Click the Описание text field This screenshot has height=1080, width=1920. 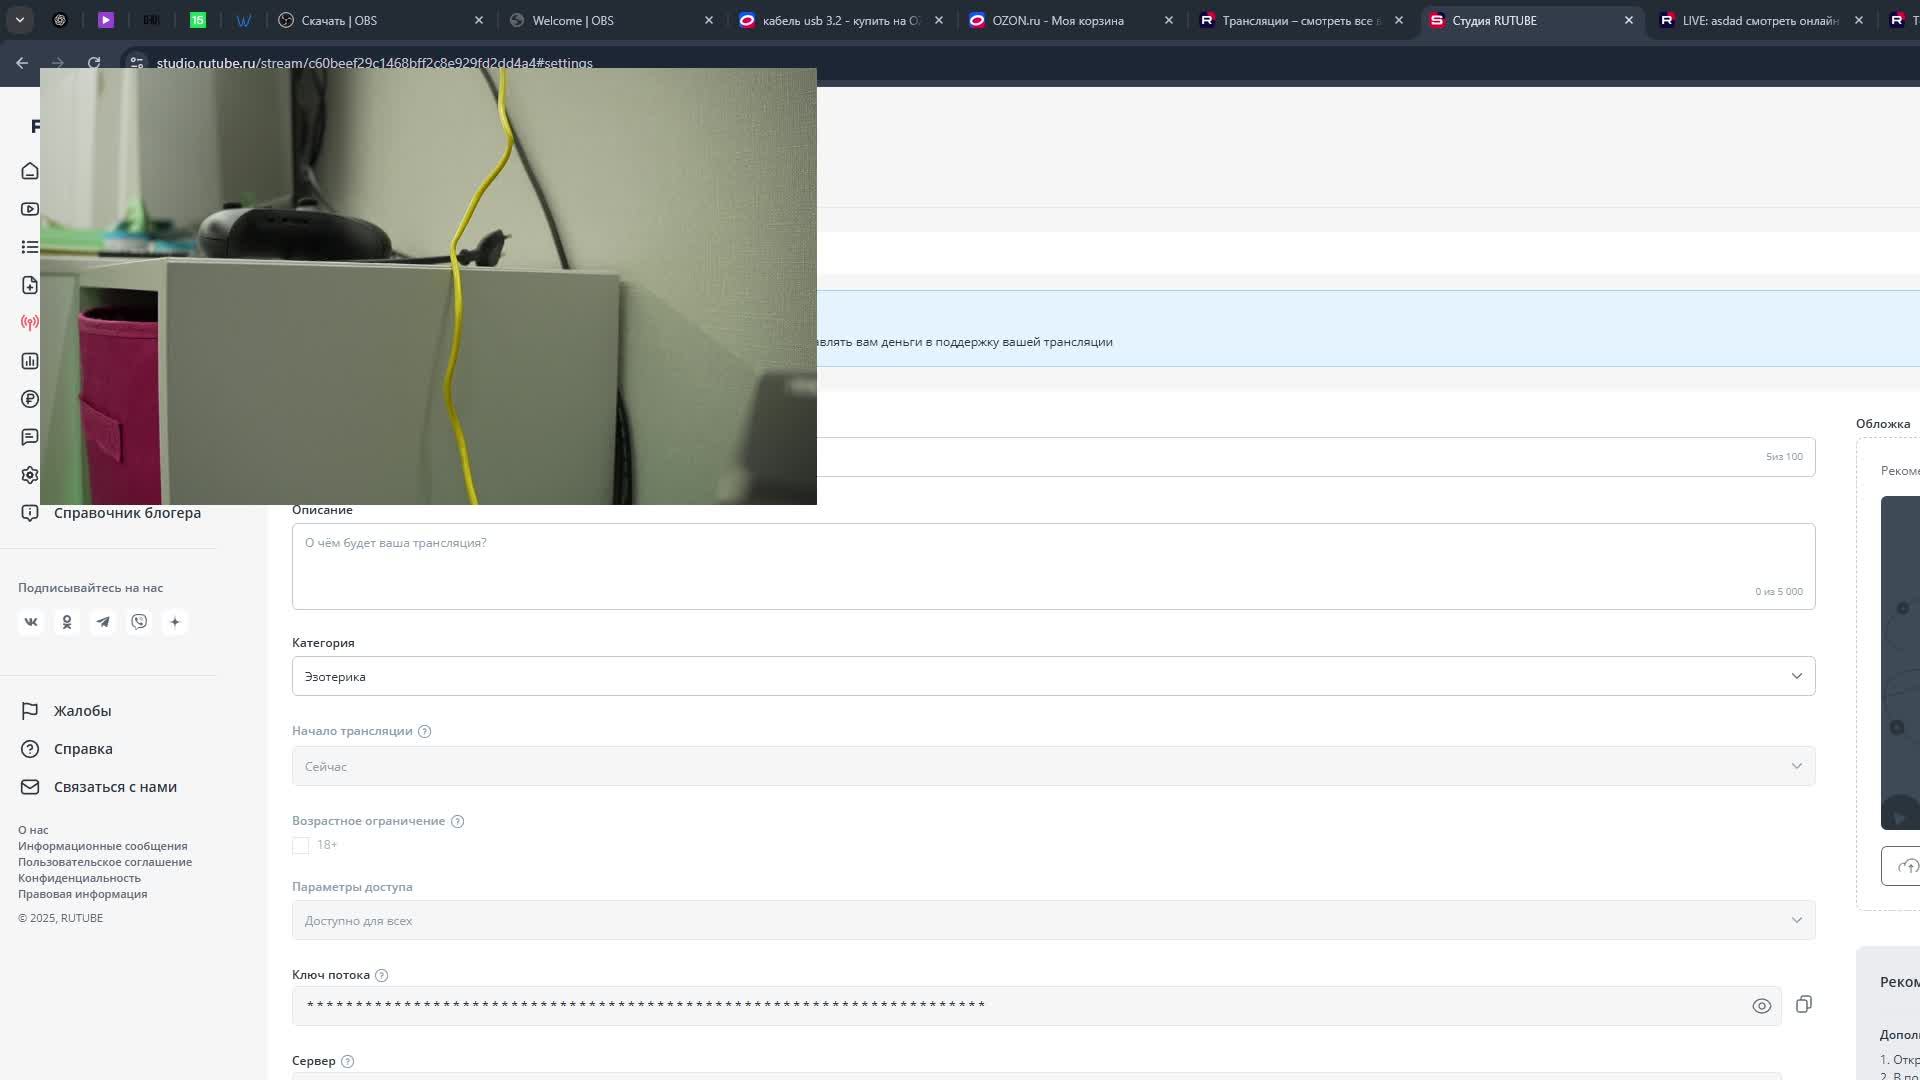[1053, 566]
